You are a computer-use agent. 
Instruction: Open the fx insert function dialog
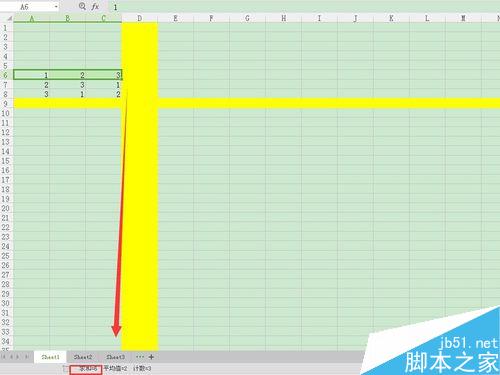point(95,6)
